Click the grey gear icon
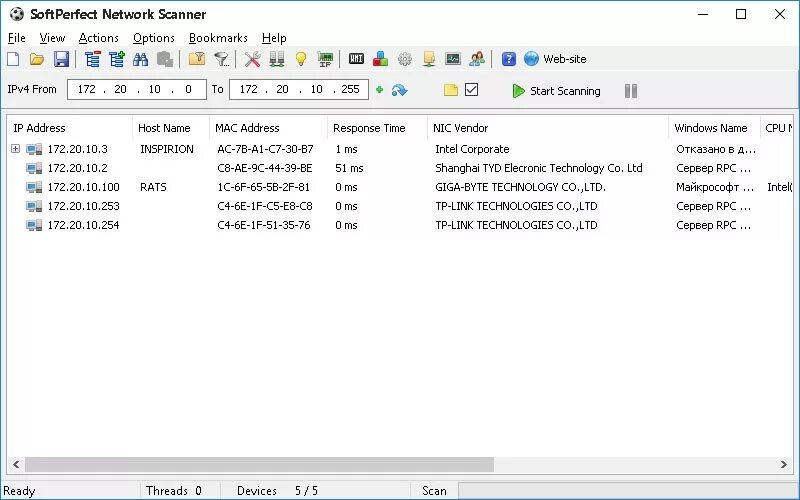Image resolution: width=800 pixels, height=500 pixels. 405,59
